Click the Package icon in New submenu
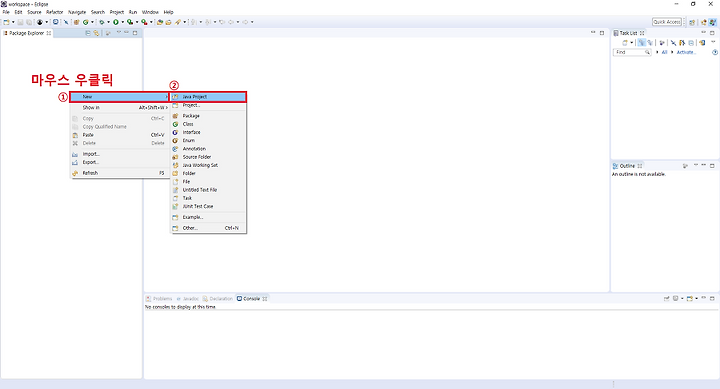This screenshot has height=389, width=720. pos(175,116)
